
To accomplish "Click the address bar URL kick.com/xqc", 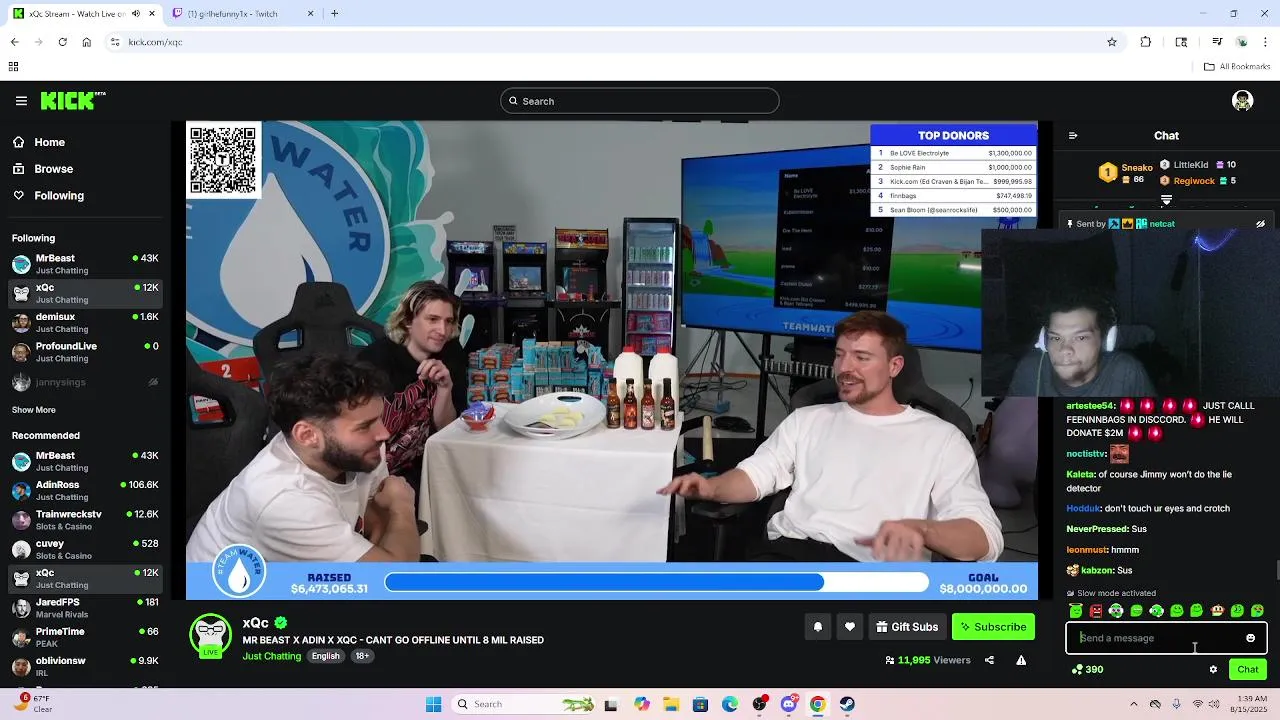I will pos(155,42).
